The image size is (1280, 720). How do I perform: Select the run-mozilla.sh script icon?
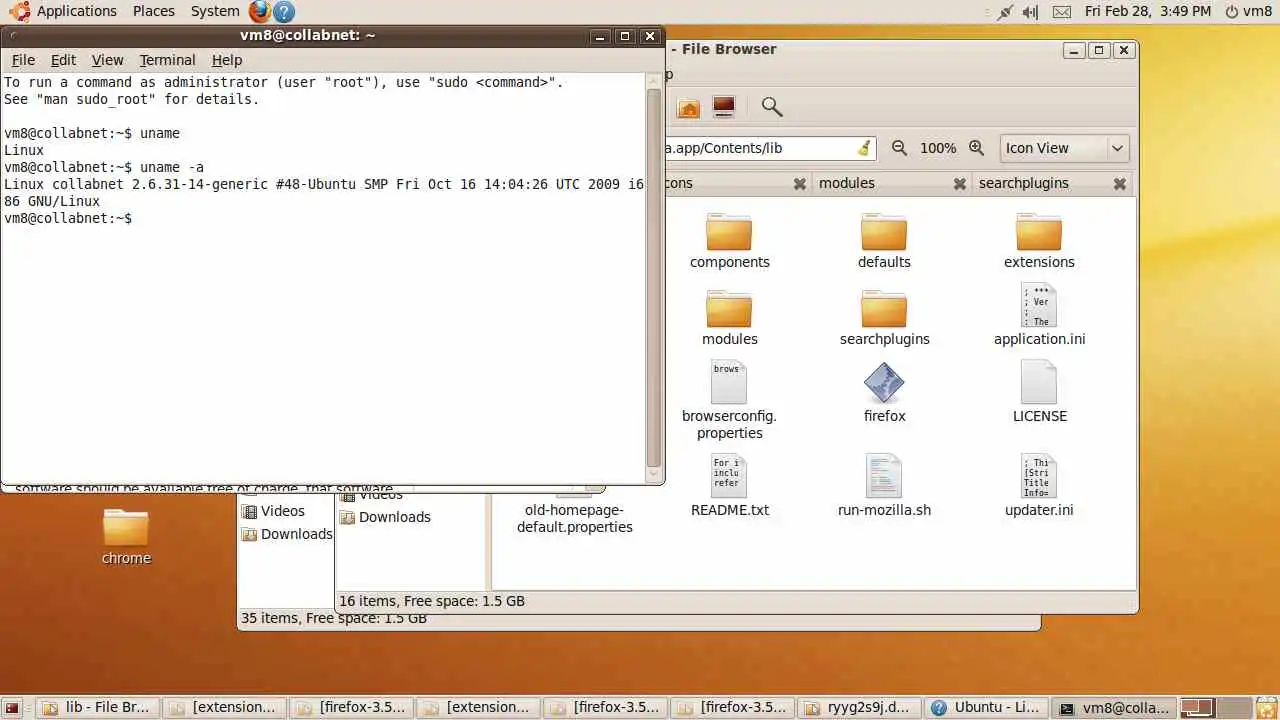884,476
